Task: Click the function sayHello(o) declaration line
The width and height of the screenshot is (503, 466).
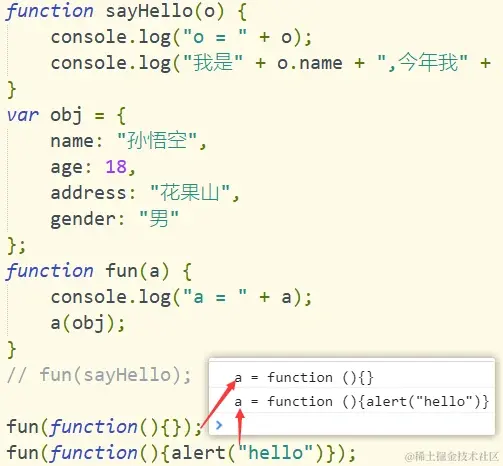Action: (127, 11)
